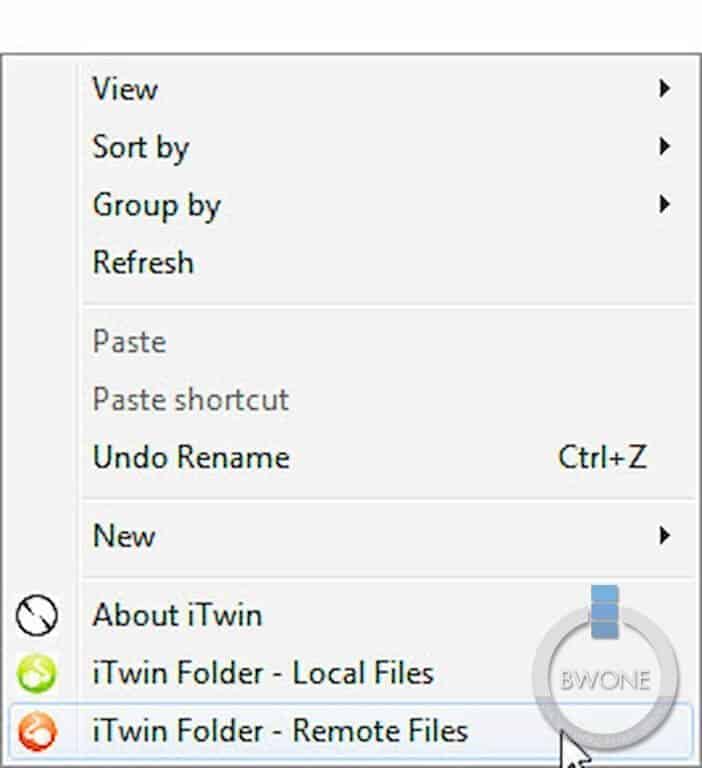Click the black circular About iTwin icon
This screenshot has width=702, height=768.
tap(37, 615)
